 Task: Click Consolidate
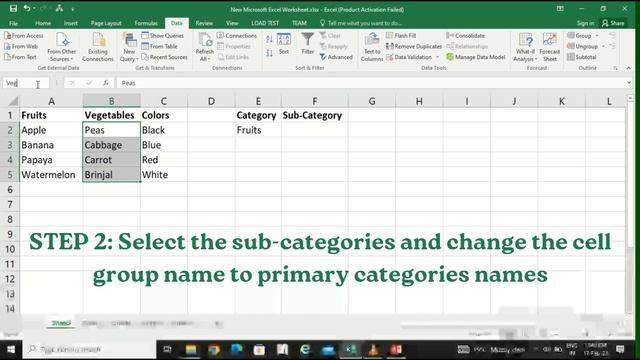pos(466,36)
